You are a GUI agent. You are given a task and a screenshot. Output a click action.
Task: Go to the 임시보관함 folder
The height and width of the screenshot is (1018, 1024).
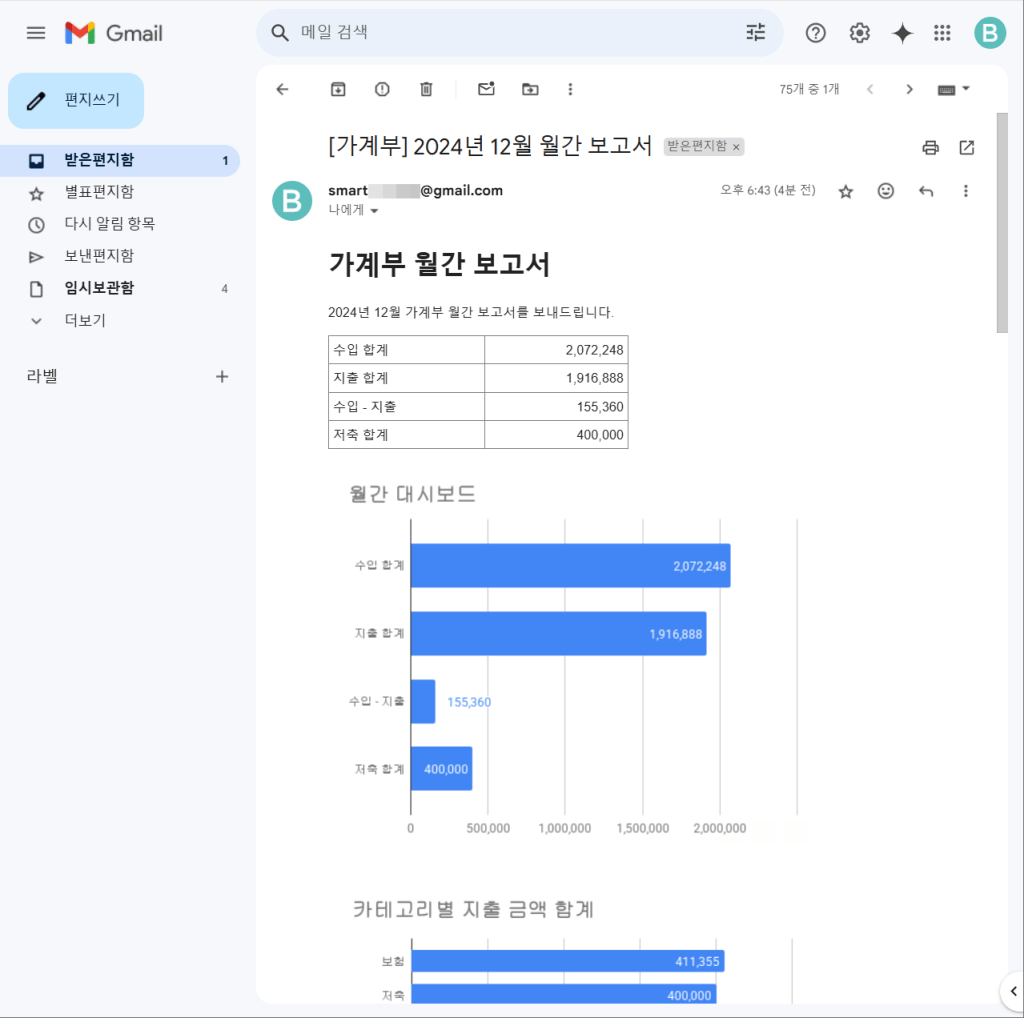(99, 288)
